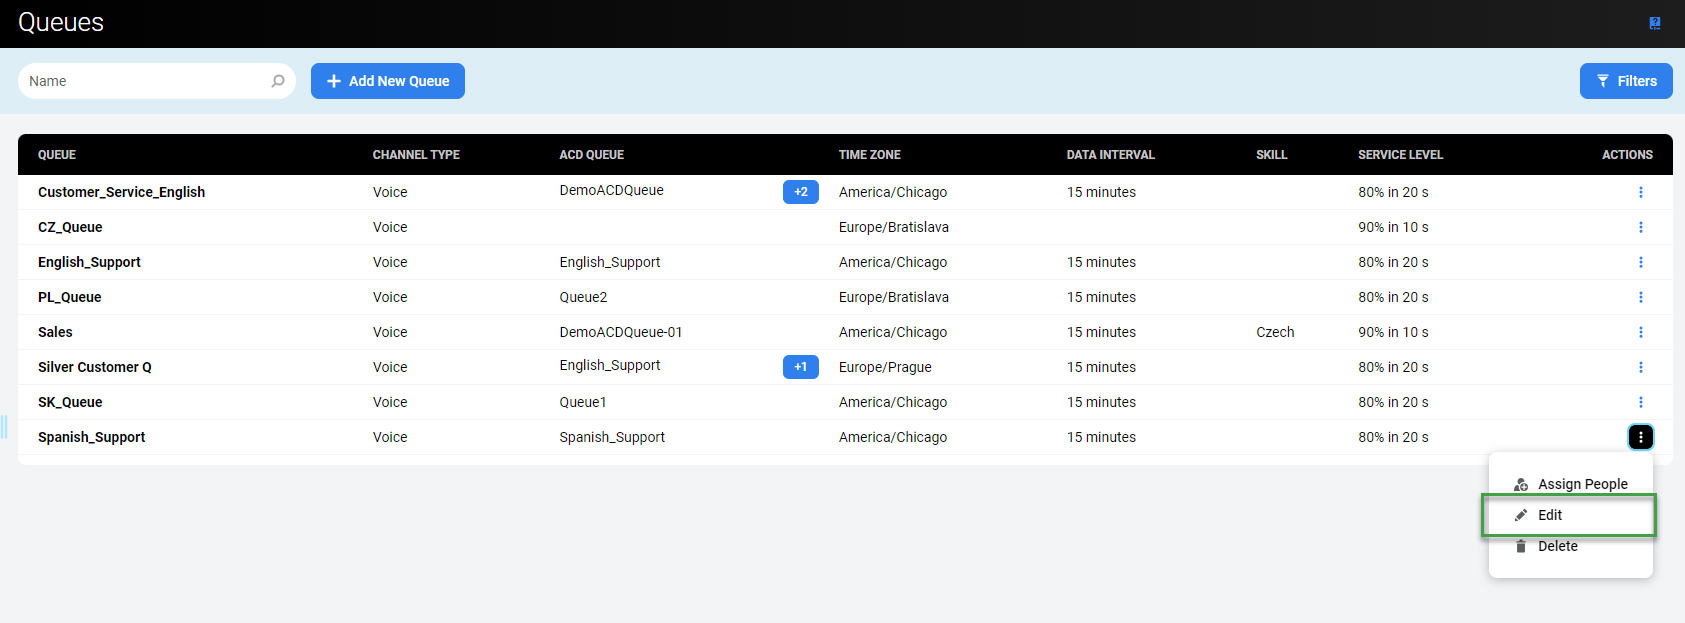Image resolution: width=1685 pixels, height=623 pixels.
Task: Expand the +1 ACD queue badge
Action: 800,367
